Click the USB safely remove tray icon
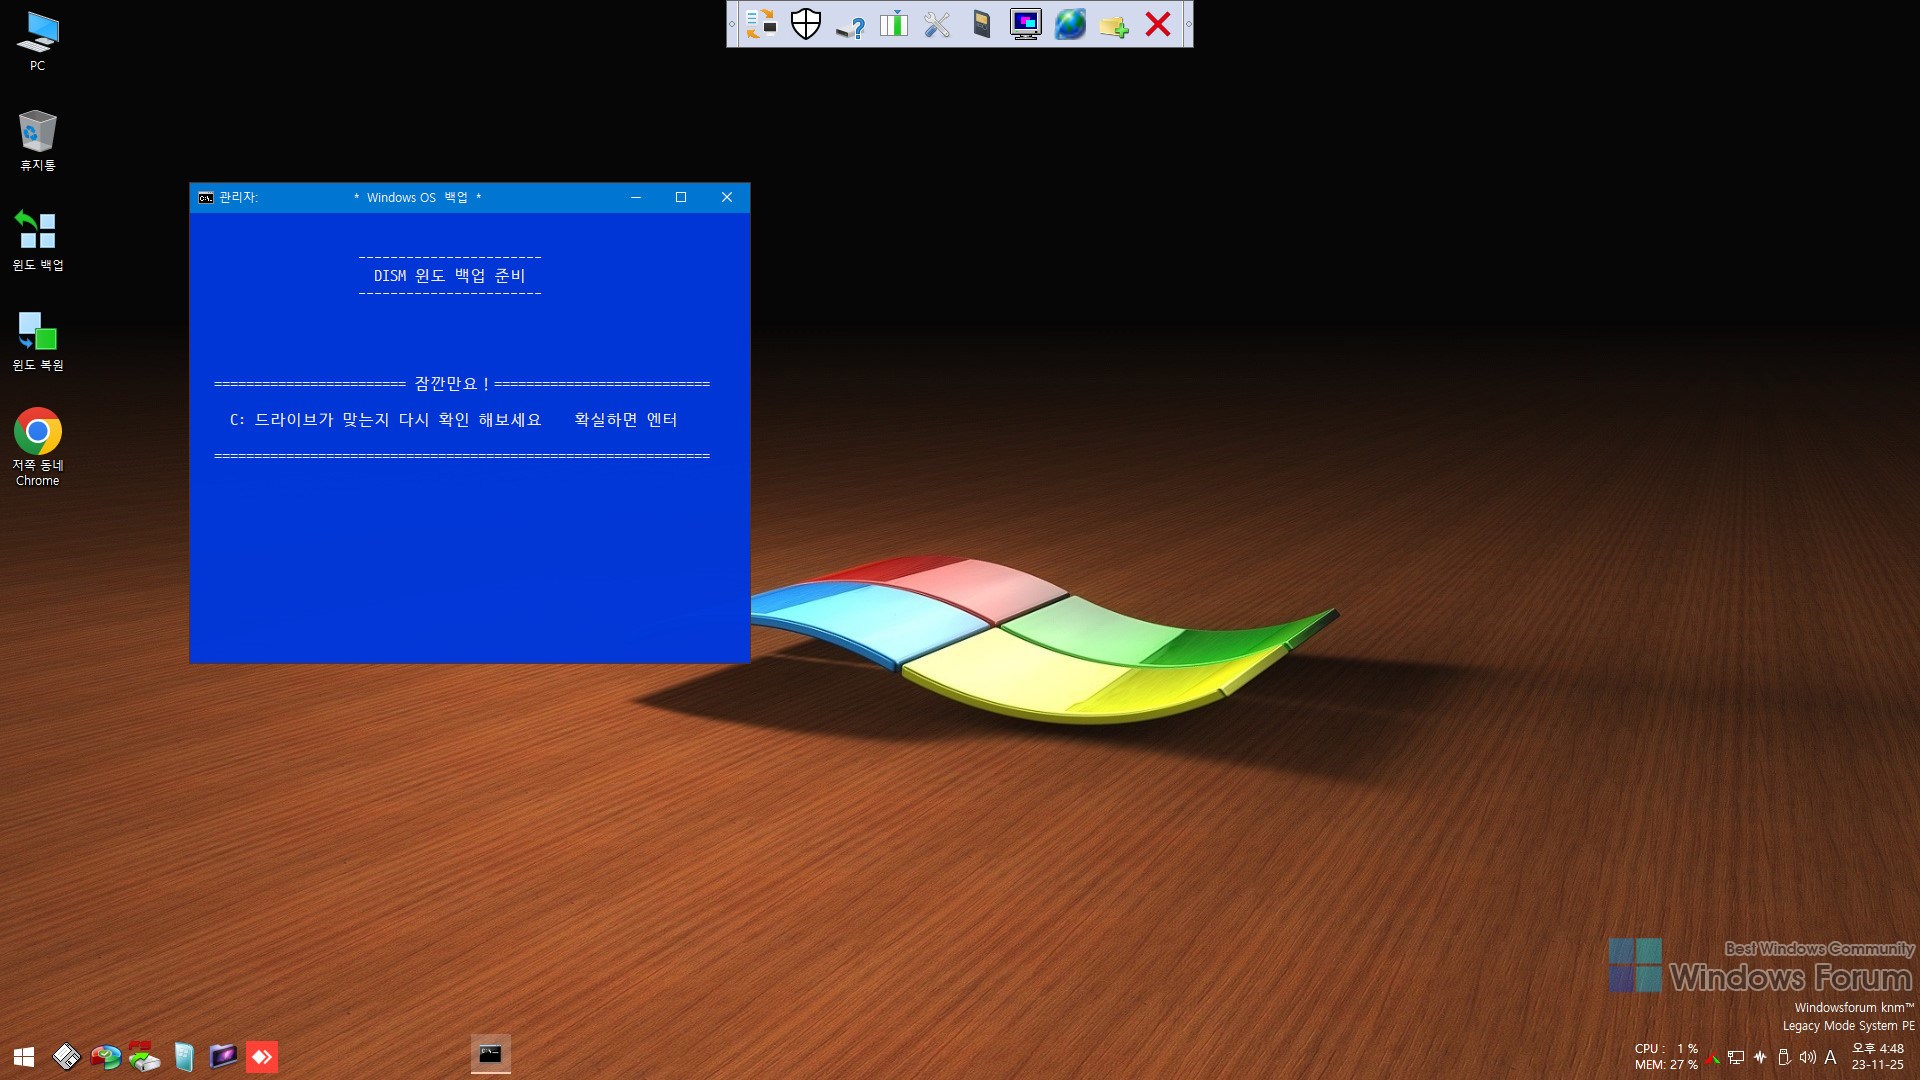Viewport: 1920px width, 1080px height. [1784, 1057]
